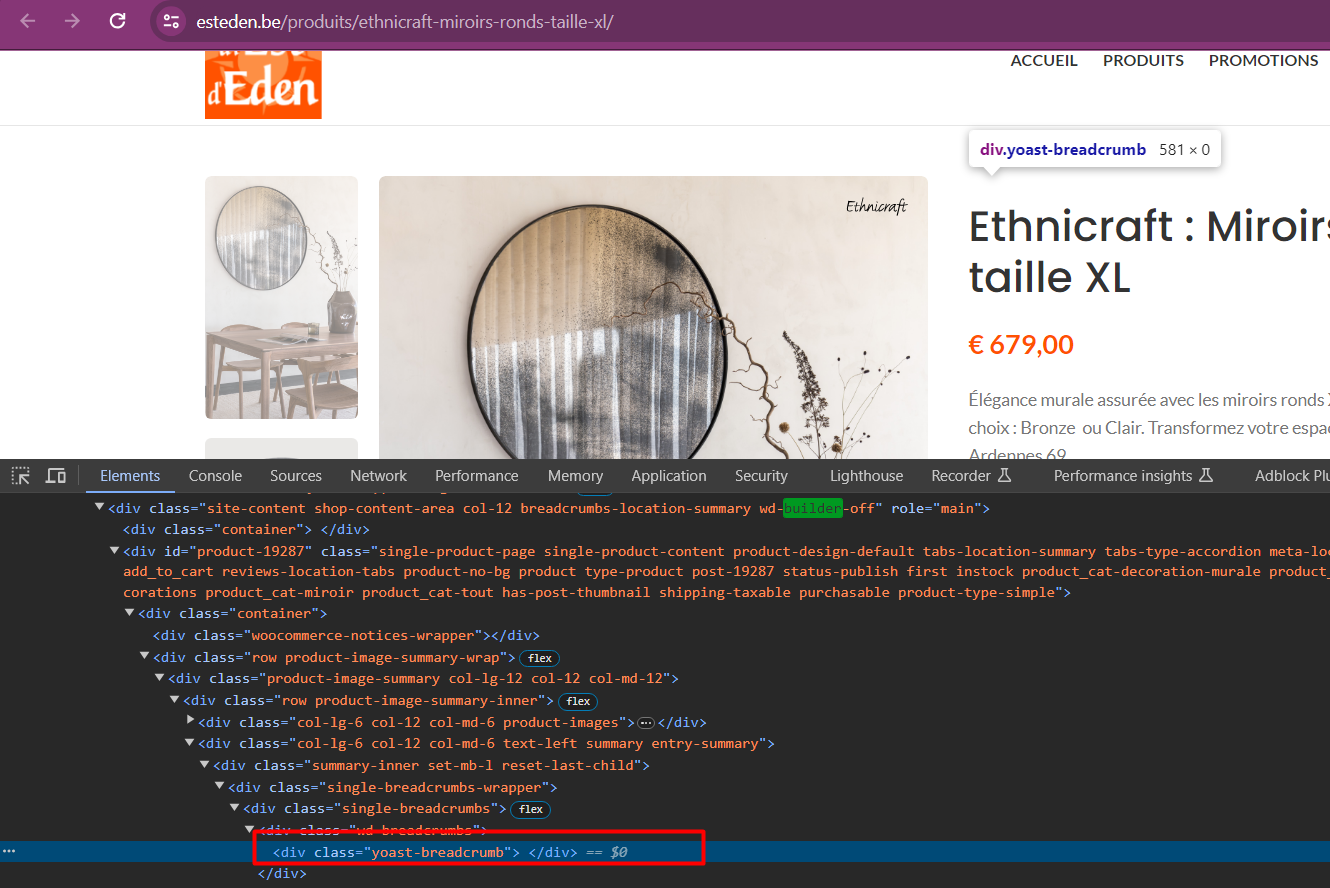Toggle the DevTools device toolbar icon
The width and height of the screenshot is (1330, 888).
pos(56,476)
